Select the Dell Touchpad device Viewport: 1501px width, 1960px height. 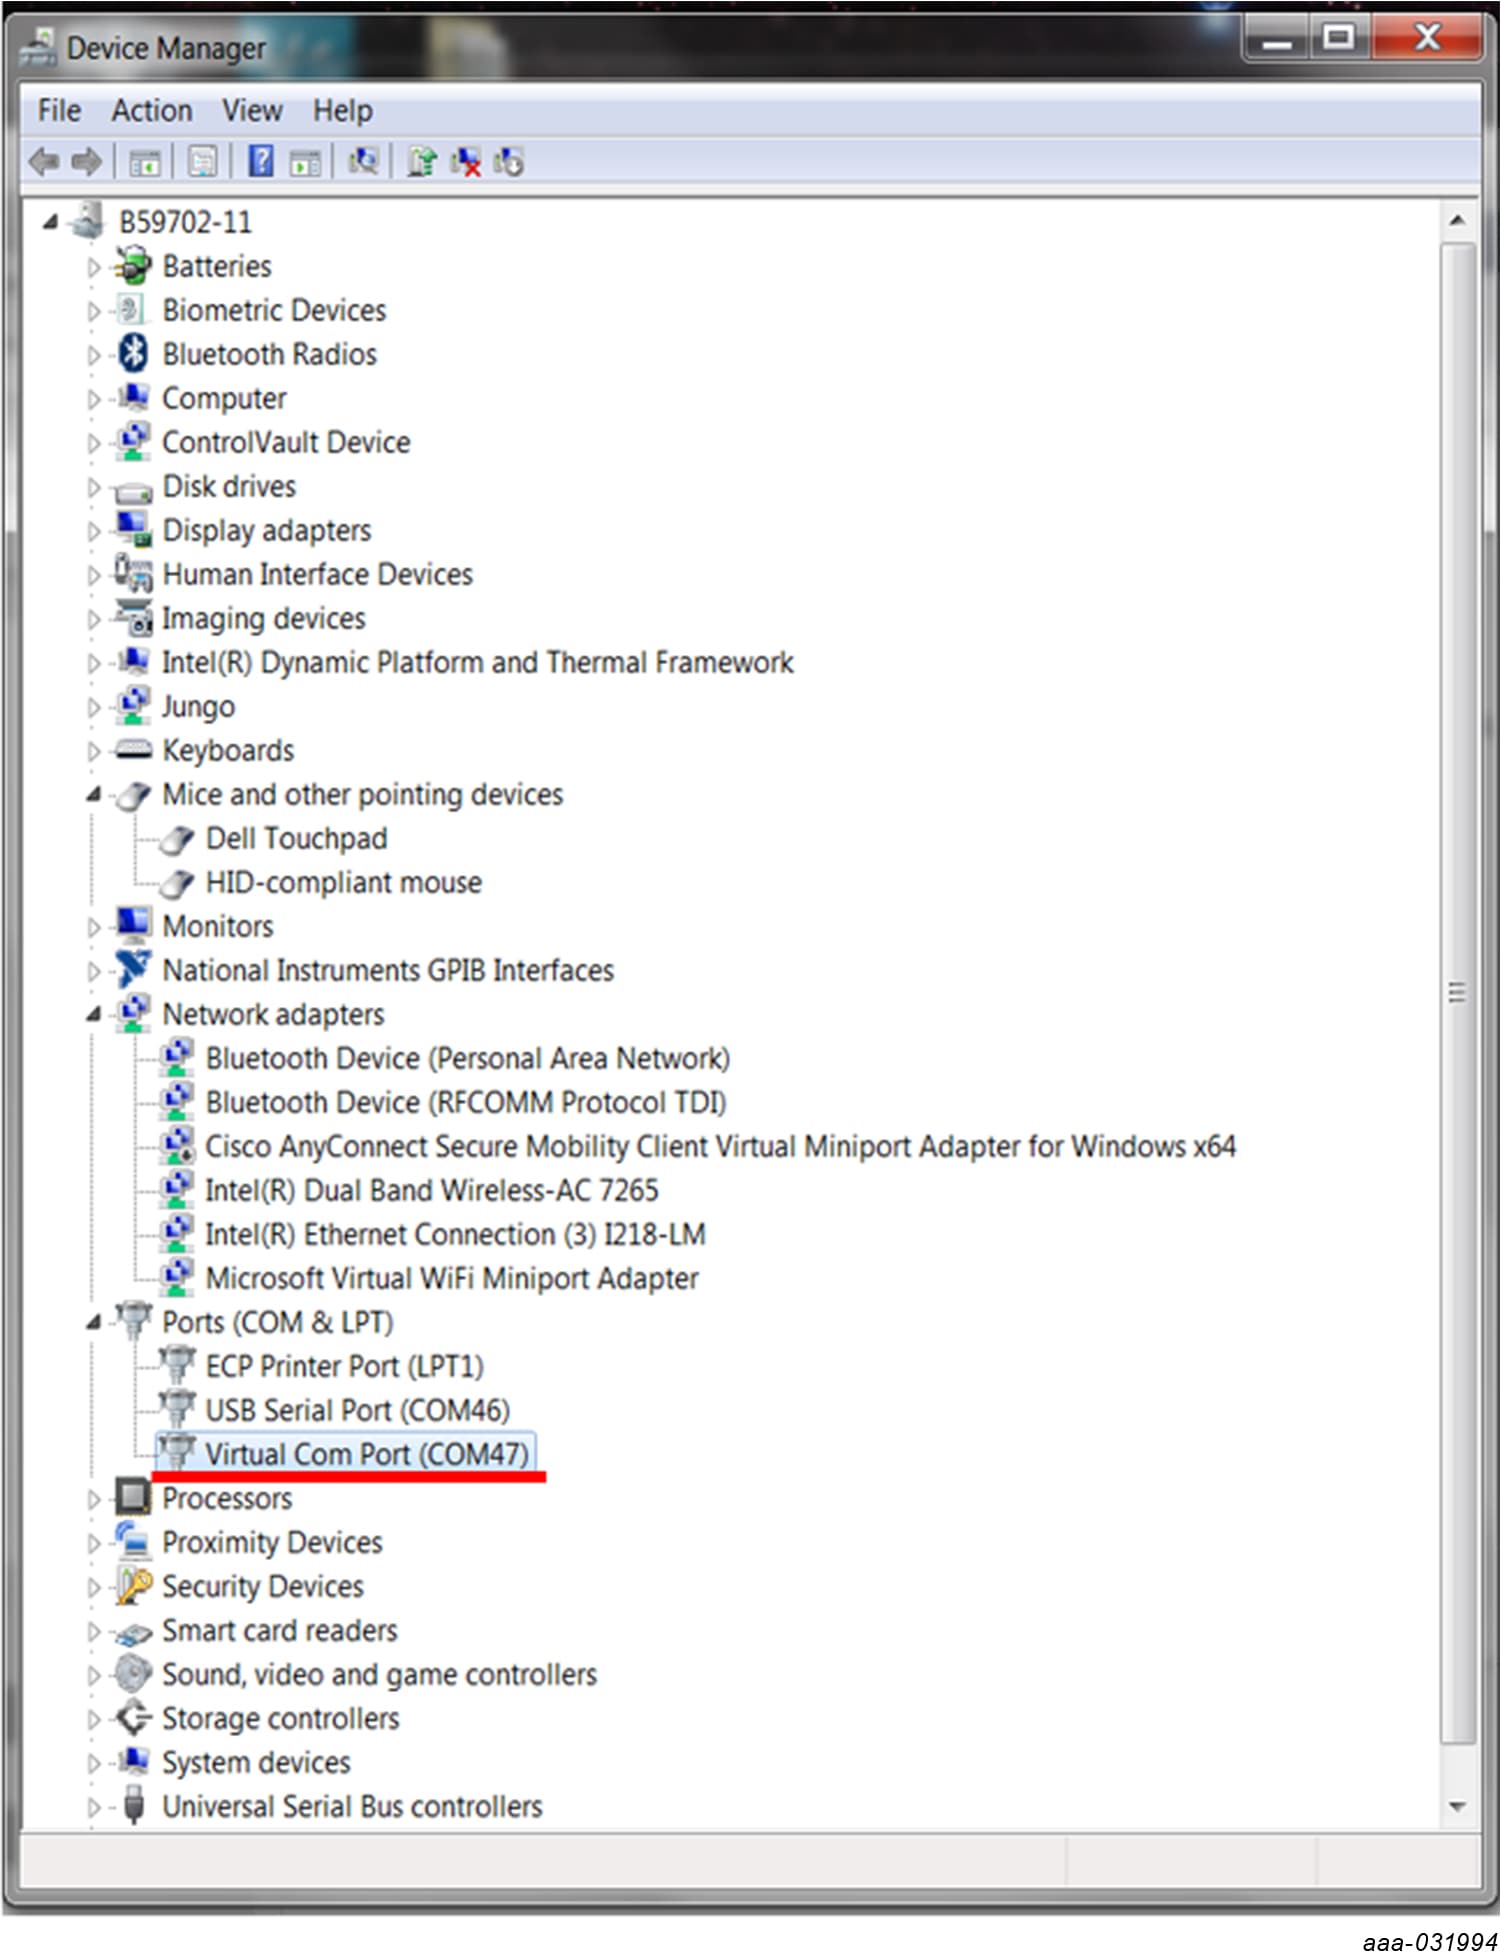click(x=296, y=838)
